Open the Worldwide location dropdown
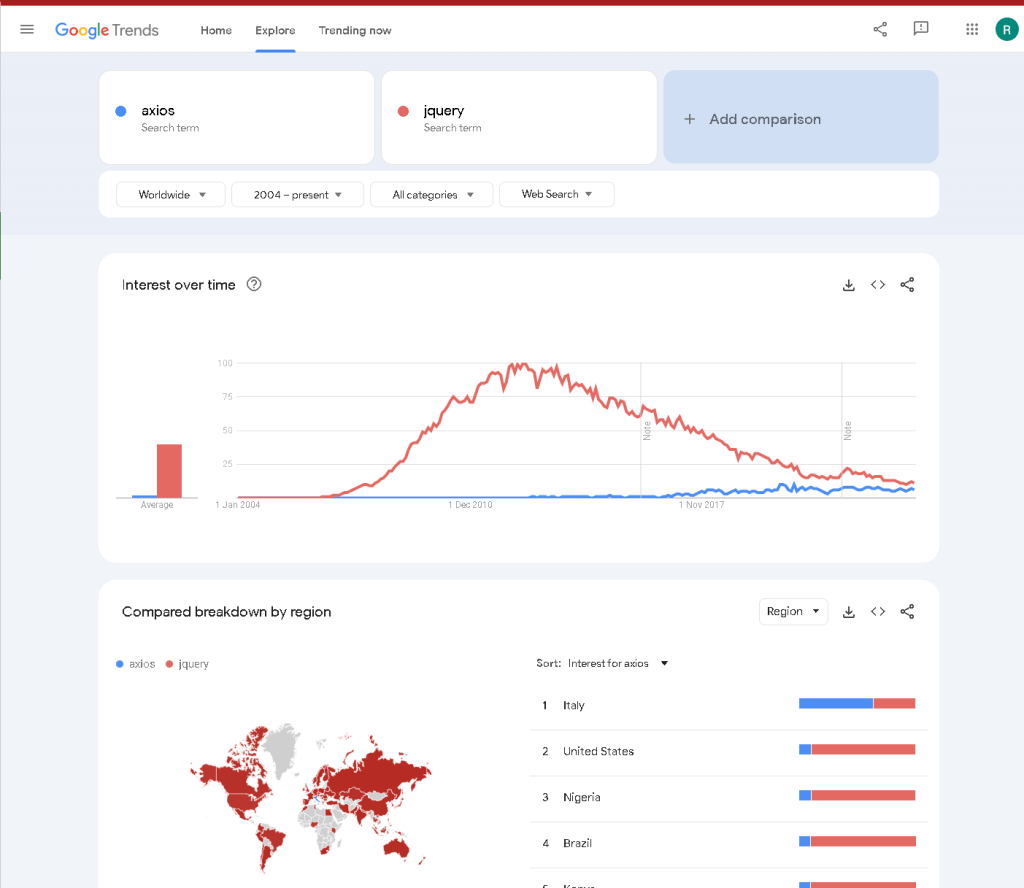This screenshot has width=1024, height=888. [171, 195]
